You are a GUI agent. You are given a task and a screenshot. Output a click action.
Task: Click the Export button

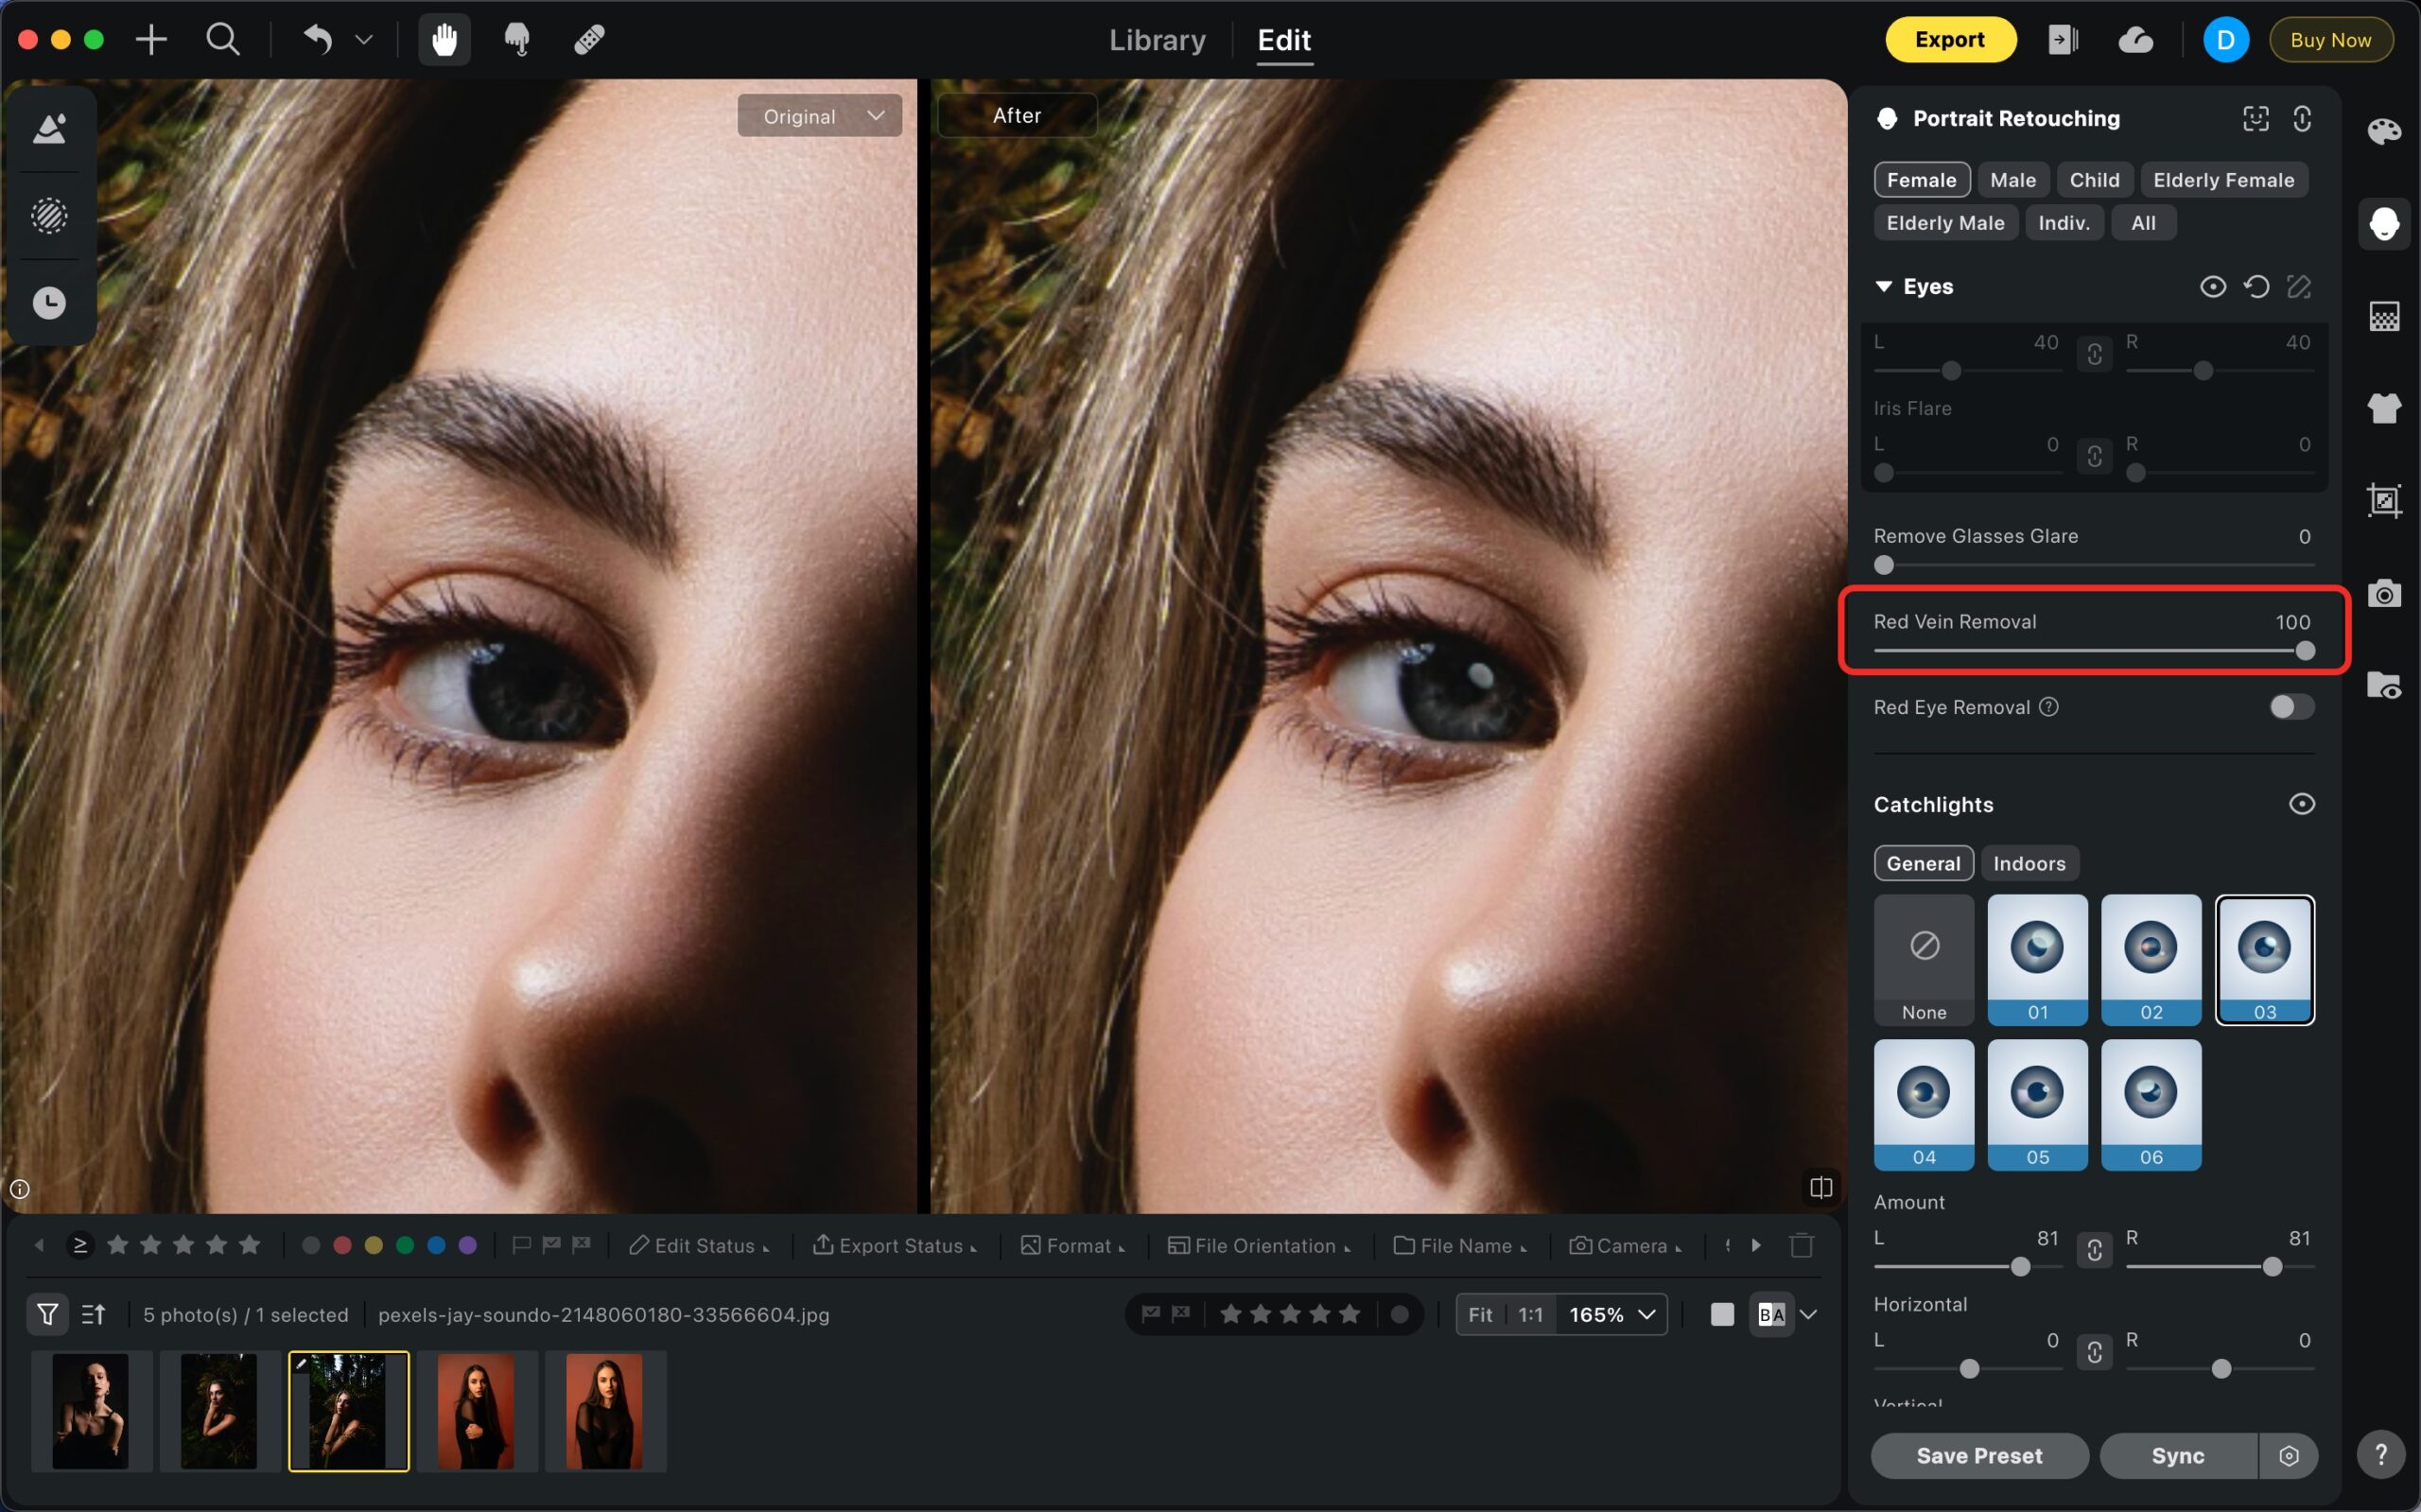(x=1949, y=40)
